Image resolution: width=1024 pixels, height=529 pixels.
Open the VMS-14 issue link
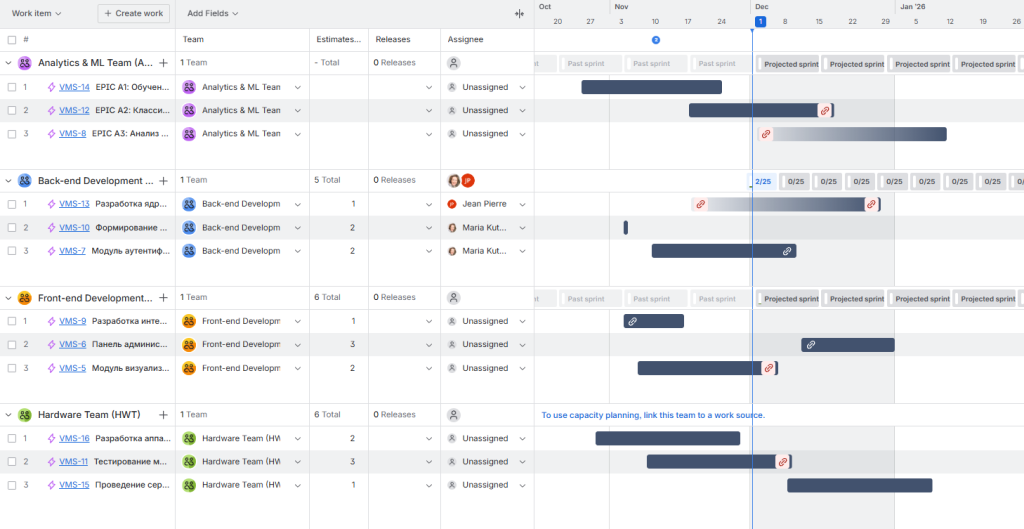tap(74, 87)
